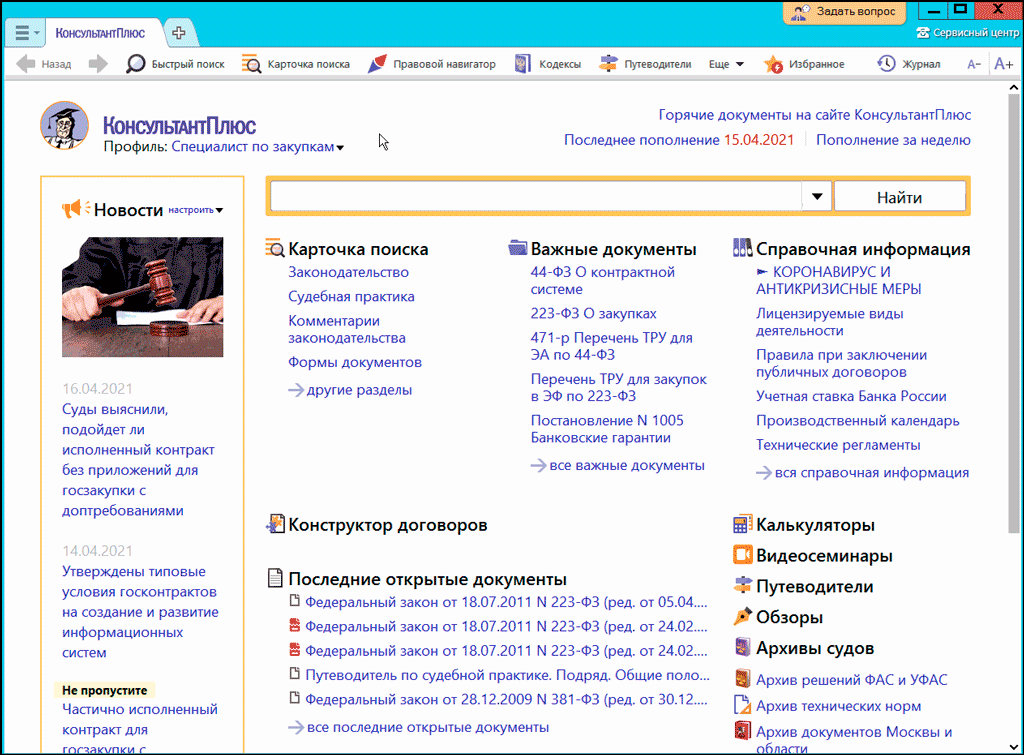Open Формы документов section
Screen dimensions: 1024x755
(355, 362)
